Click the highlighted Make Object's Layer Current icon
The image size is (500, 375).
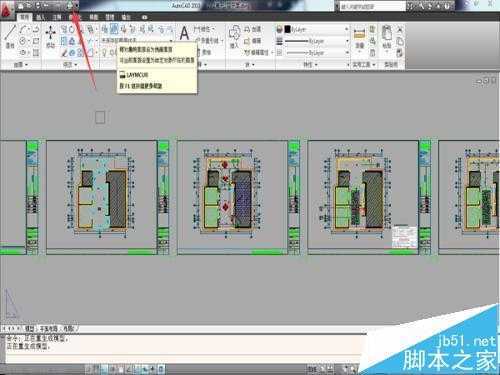click(114, 29)
